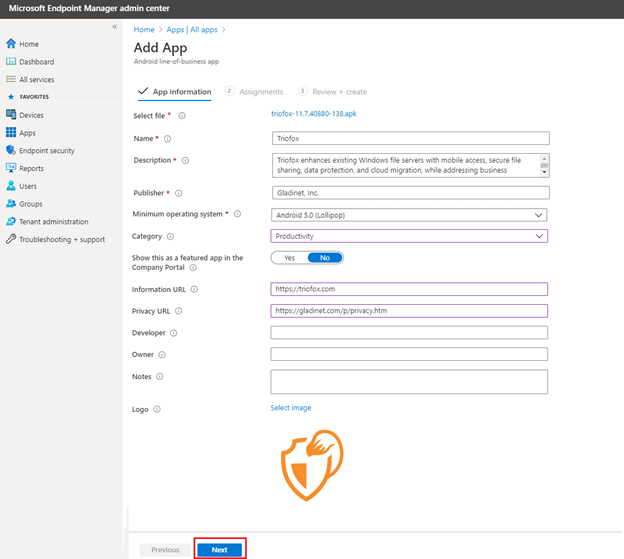The width and height of the screenshot is (624, 559).
Task: Open Apps grid icon in sidebar
Action: pos(11,132)
